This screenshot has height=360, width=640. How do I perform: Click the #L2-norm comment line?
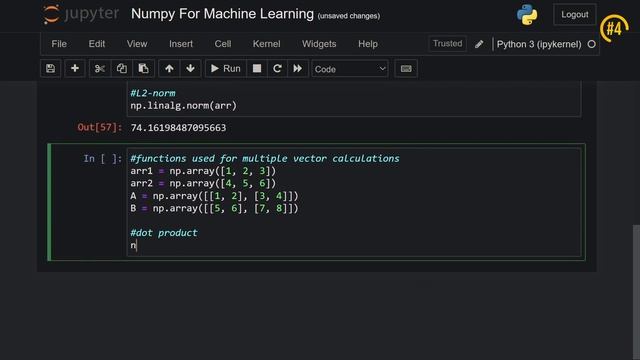click(153, 93)
